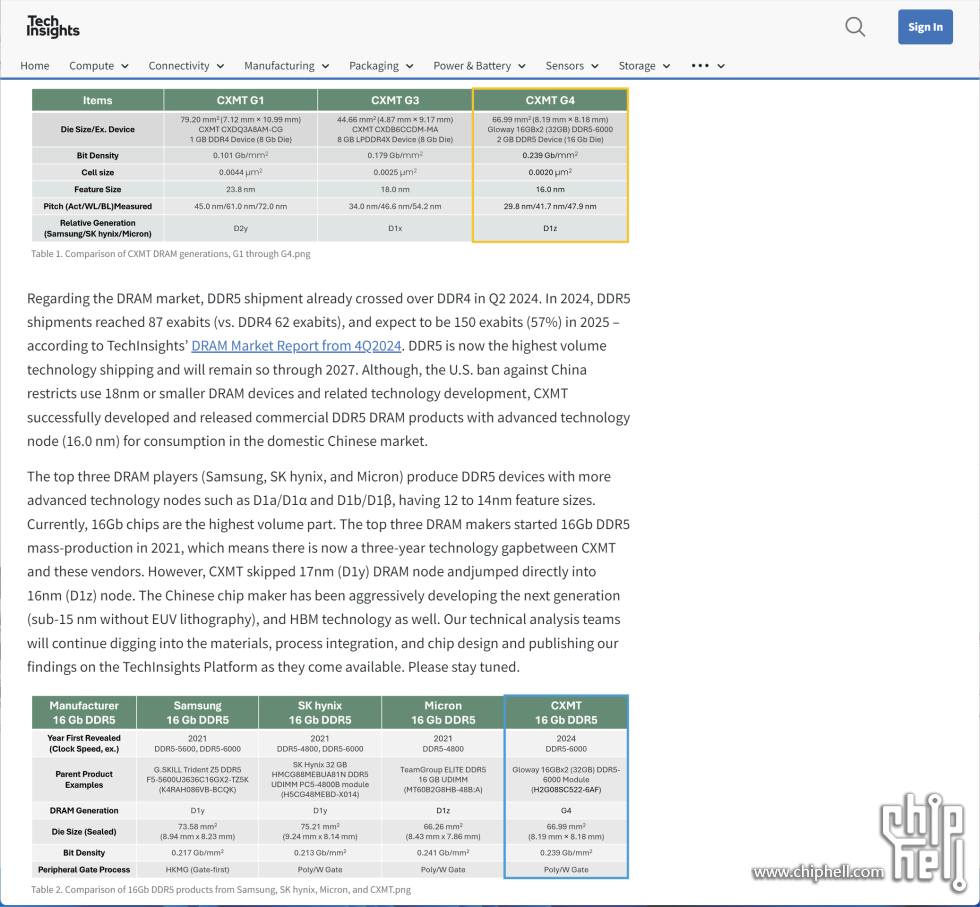Select the 'HKMG (Gate-first)' cell
The image size is (980, 907).
point(198,869)
